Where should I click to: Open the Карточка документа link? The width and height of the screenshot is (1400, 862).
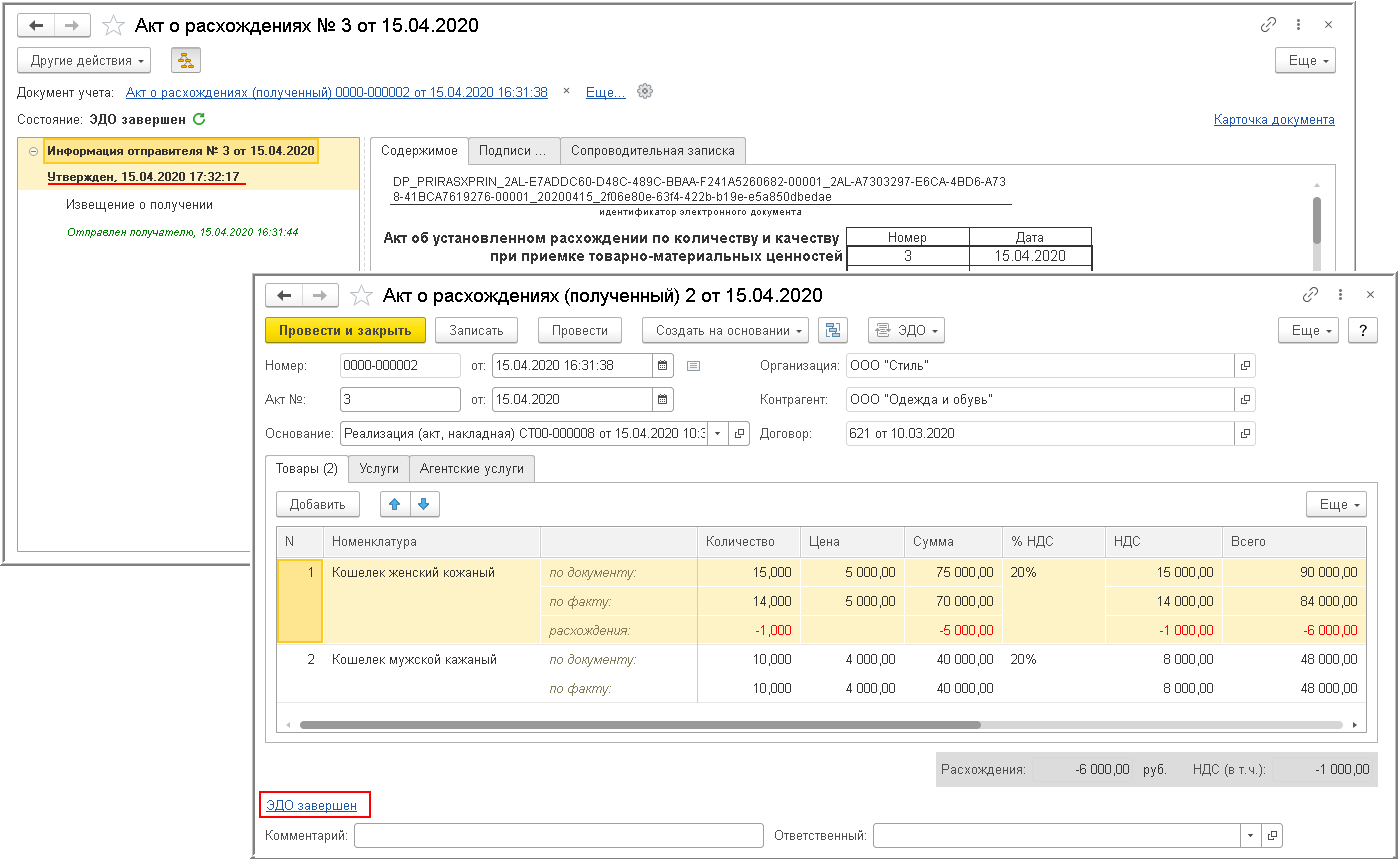tap(1273, 119)
